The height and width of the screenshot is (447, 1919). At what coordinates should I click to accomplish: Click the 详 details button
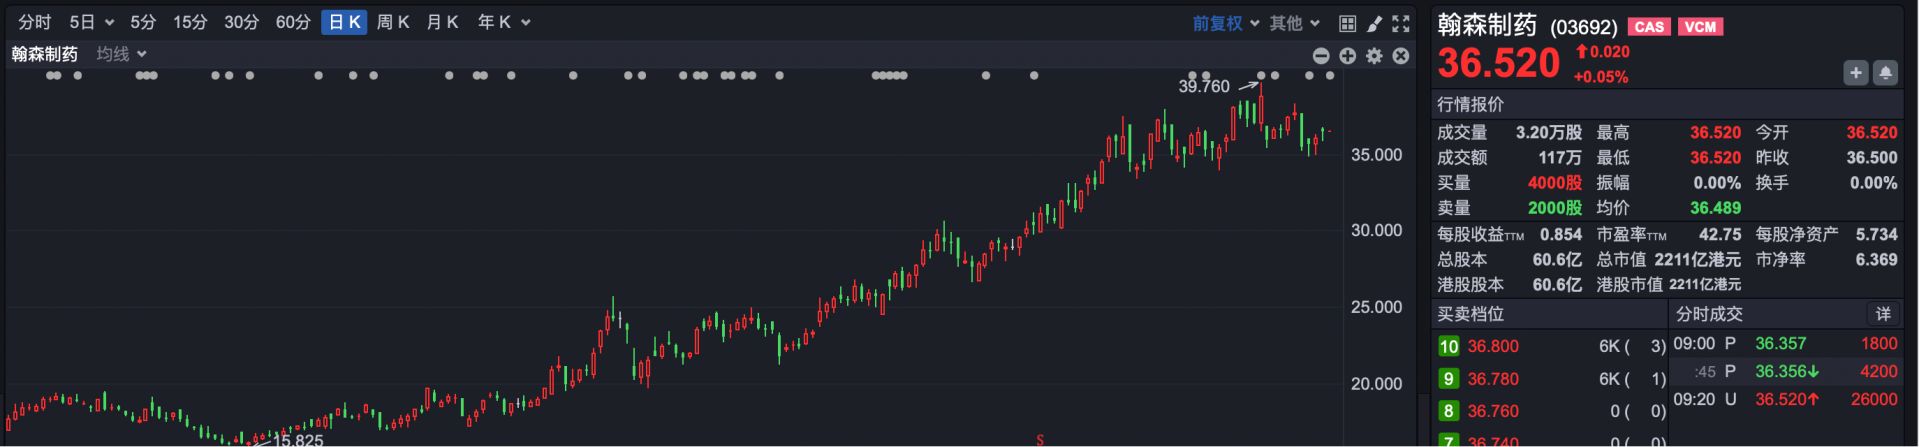point(1883,314)
